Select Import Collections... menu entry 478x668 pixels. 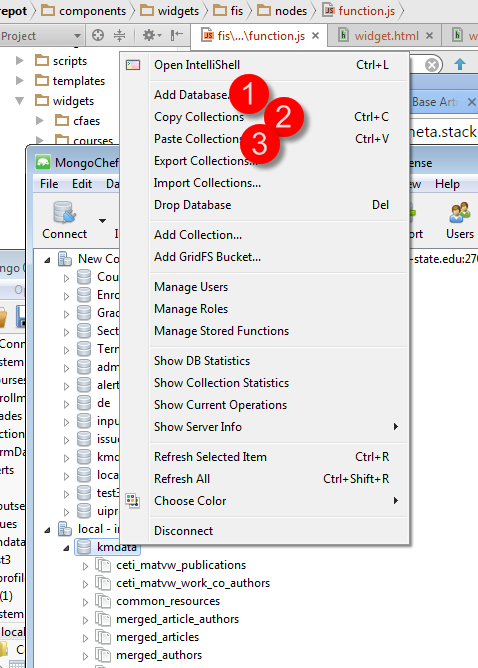[x=207, y=183]
